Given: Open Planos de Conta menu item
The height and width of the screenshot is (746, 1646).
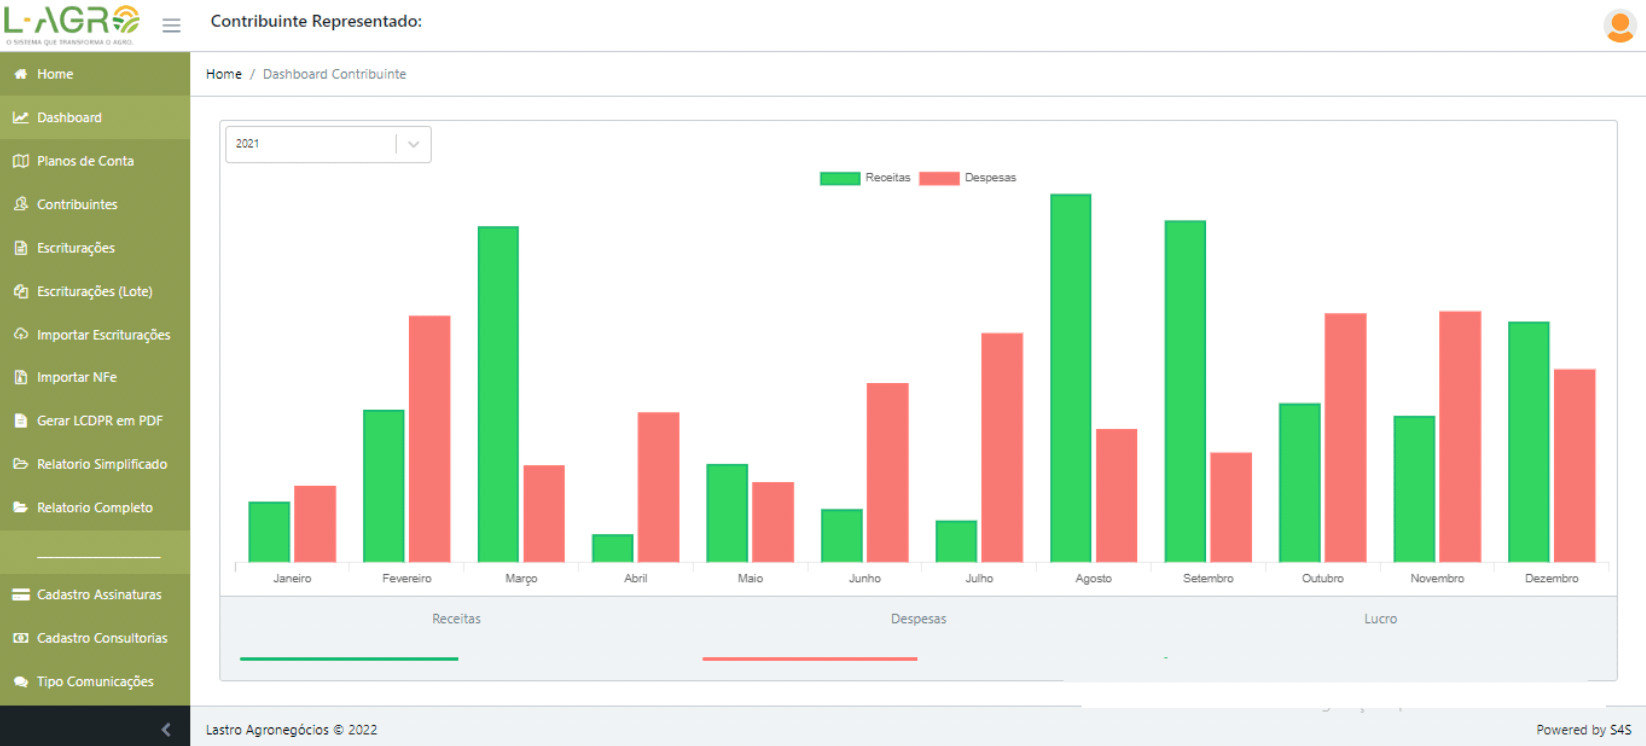Looking at the screenshot, I should pyautogui.click(x=95, y=161).
